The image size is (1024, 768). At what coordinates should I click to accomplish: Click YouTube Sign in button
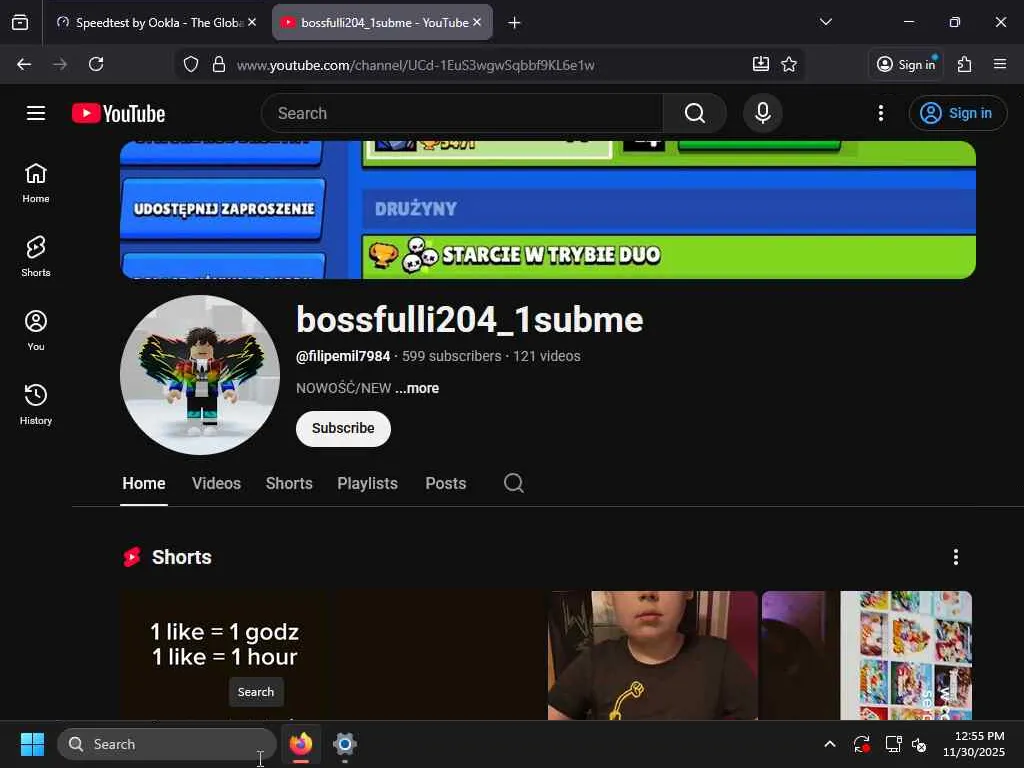click(x=958, y=114)
